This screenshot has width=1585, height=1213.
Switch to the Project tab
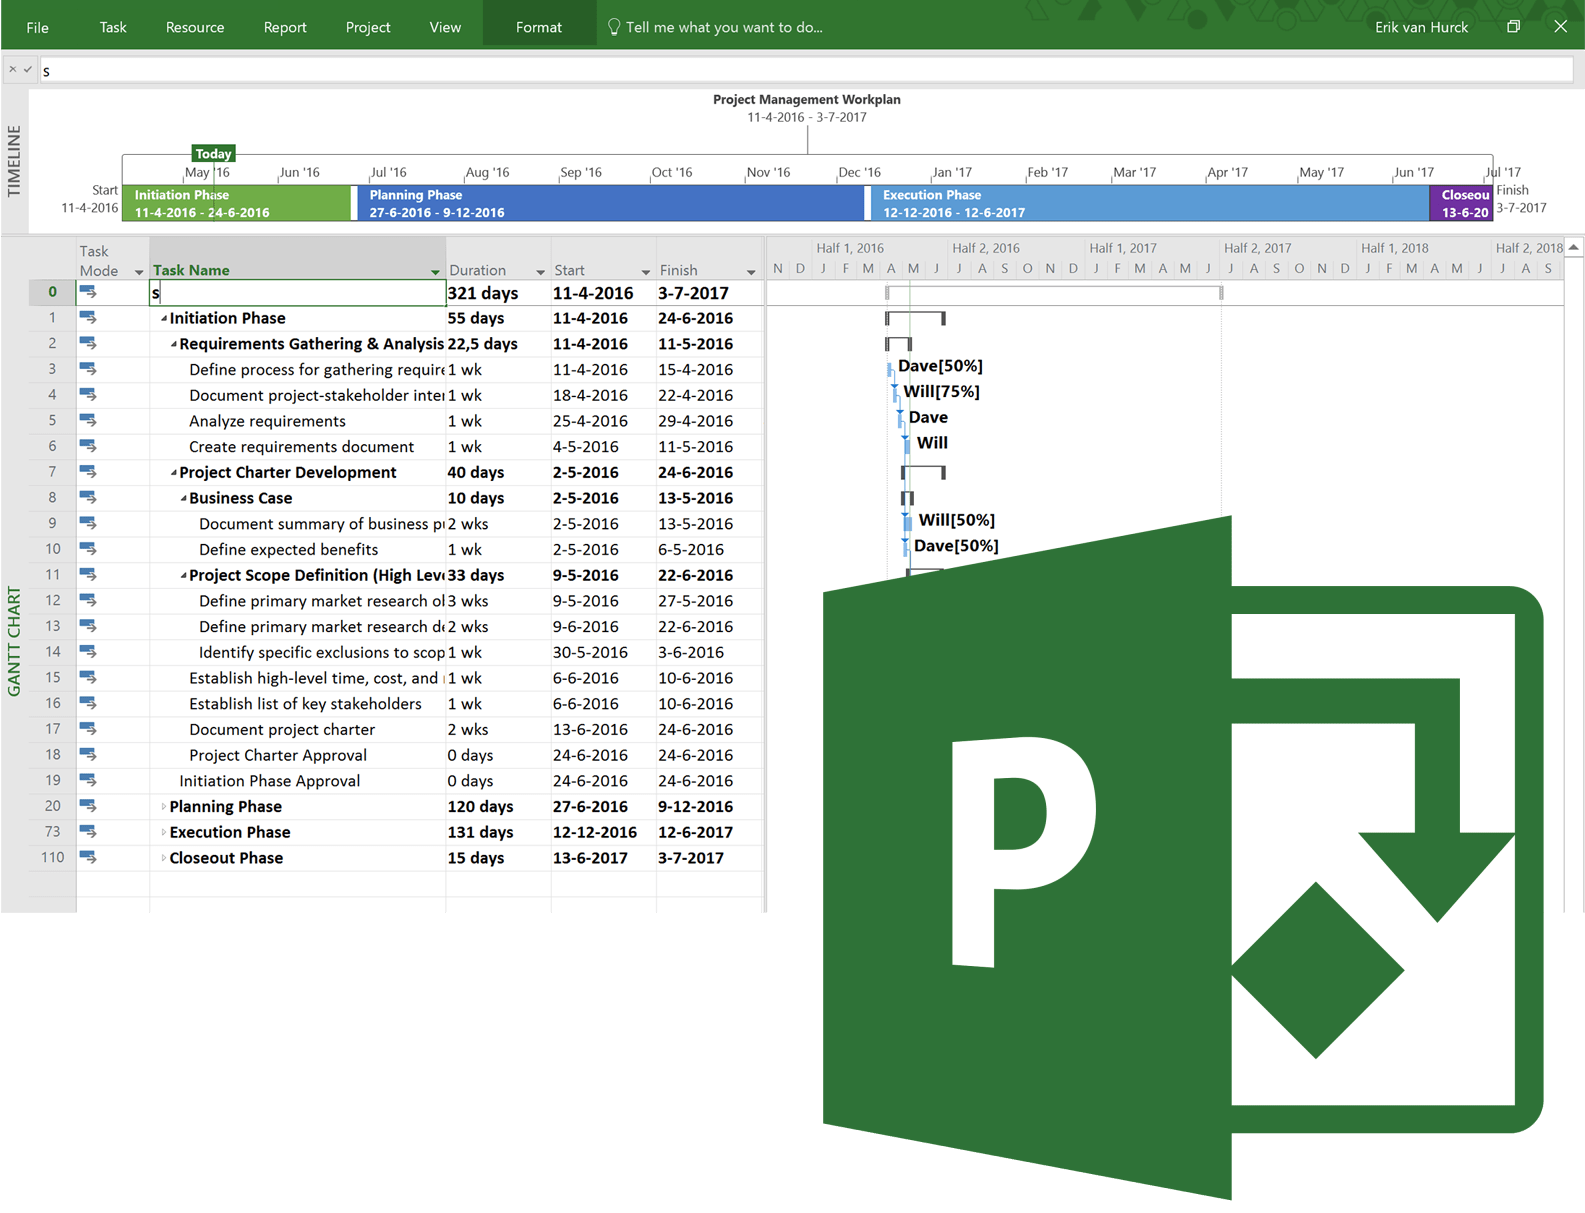pos(368,27)
